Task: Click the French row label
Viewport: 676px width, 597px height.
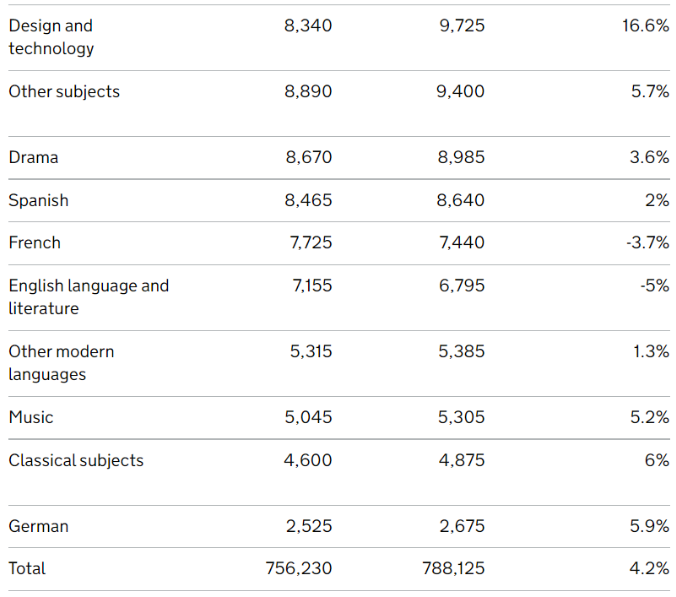Action: pos(35,243)
